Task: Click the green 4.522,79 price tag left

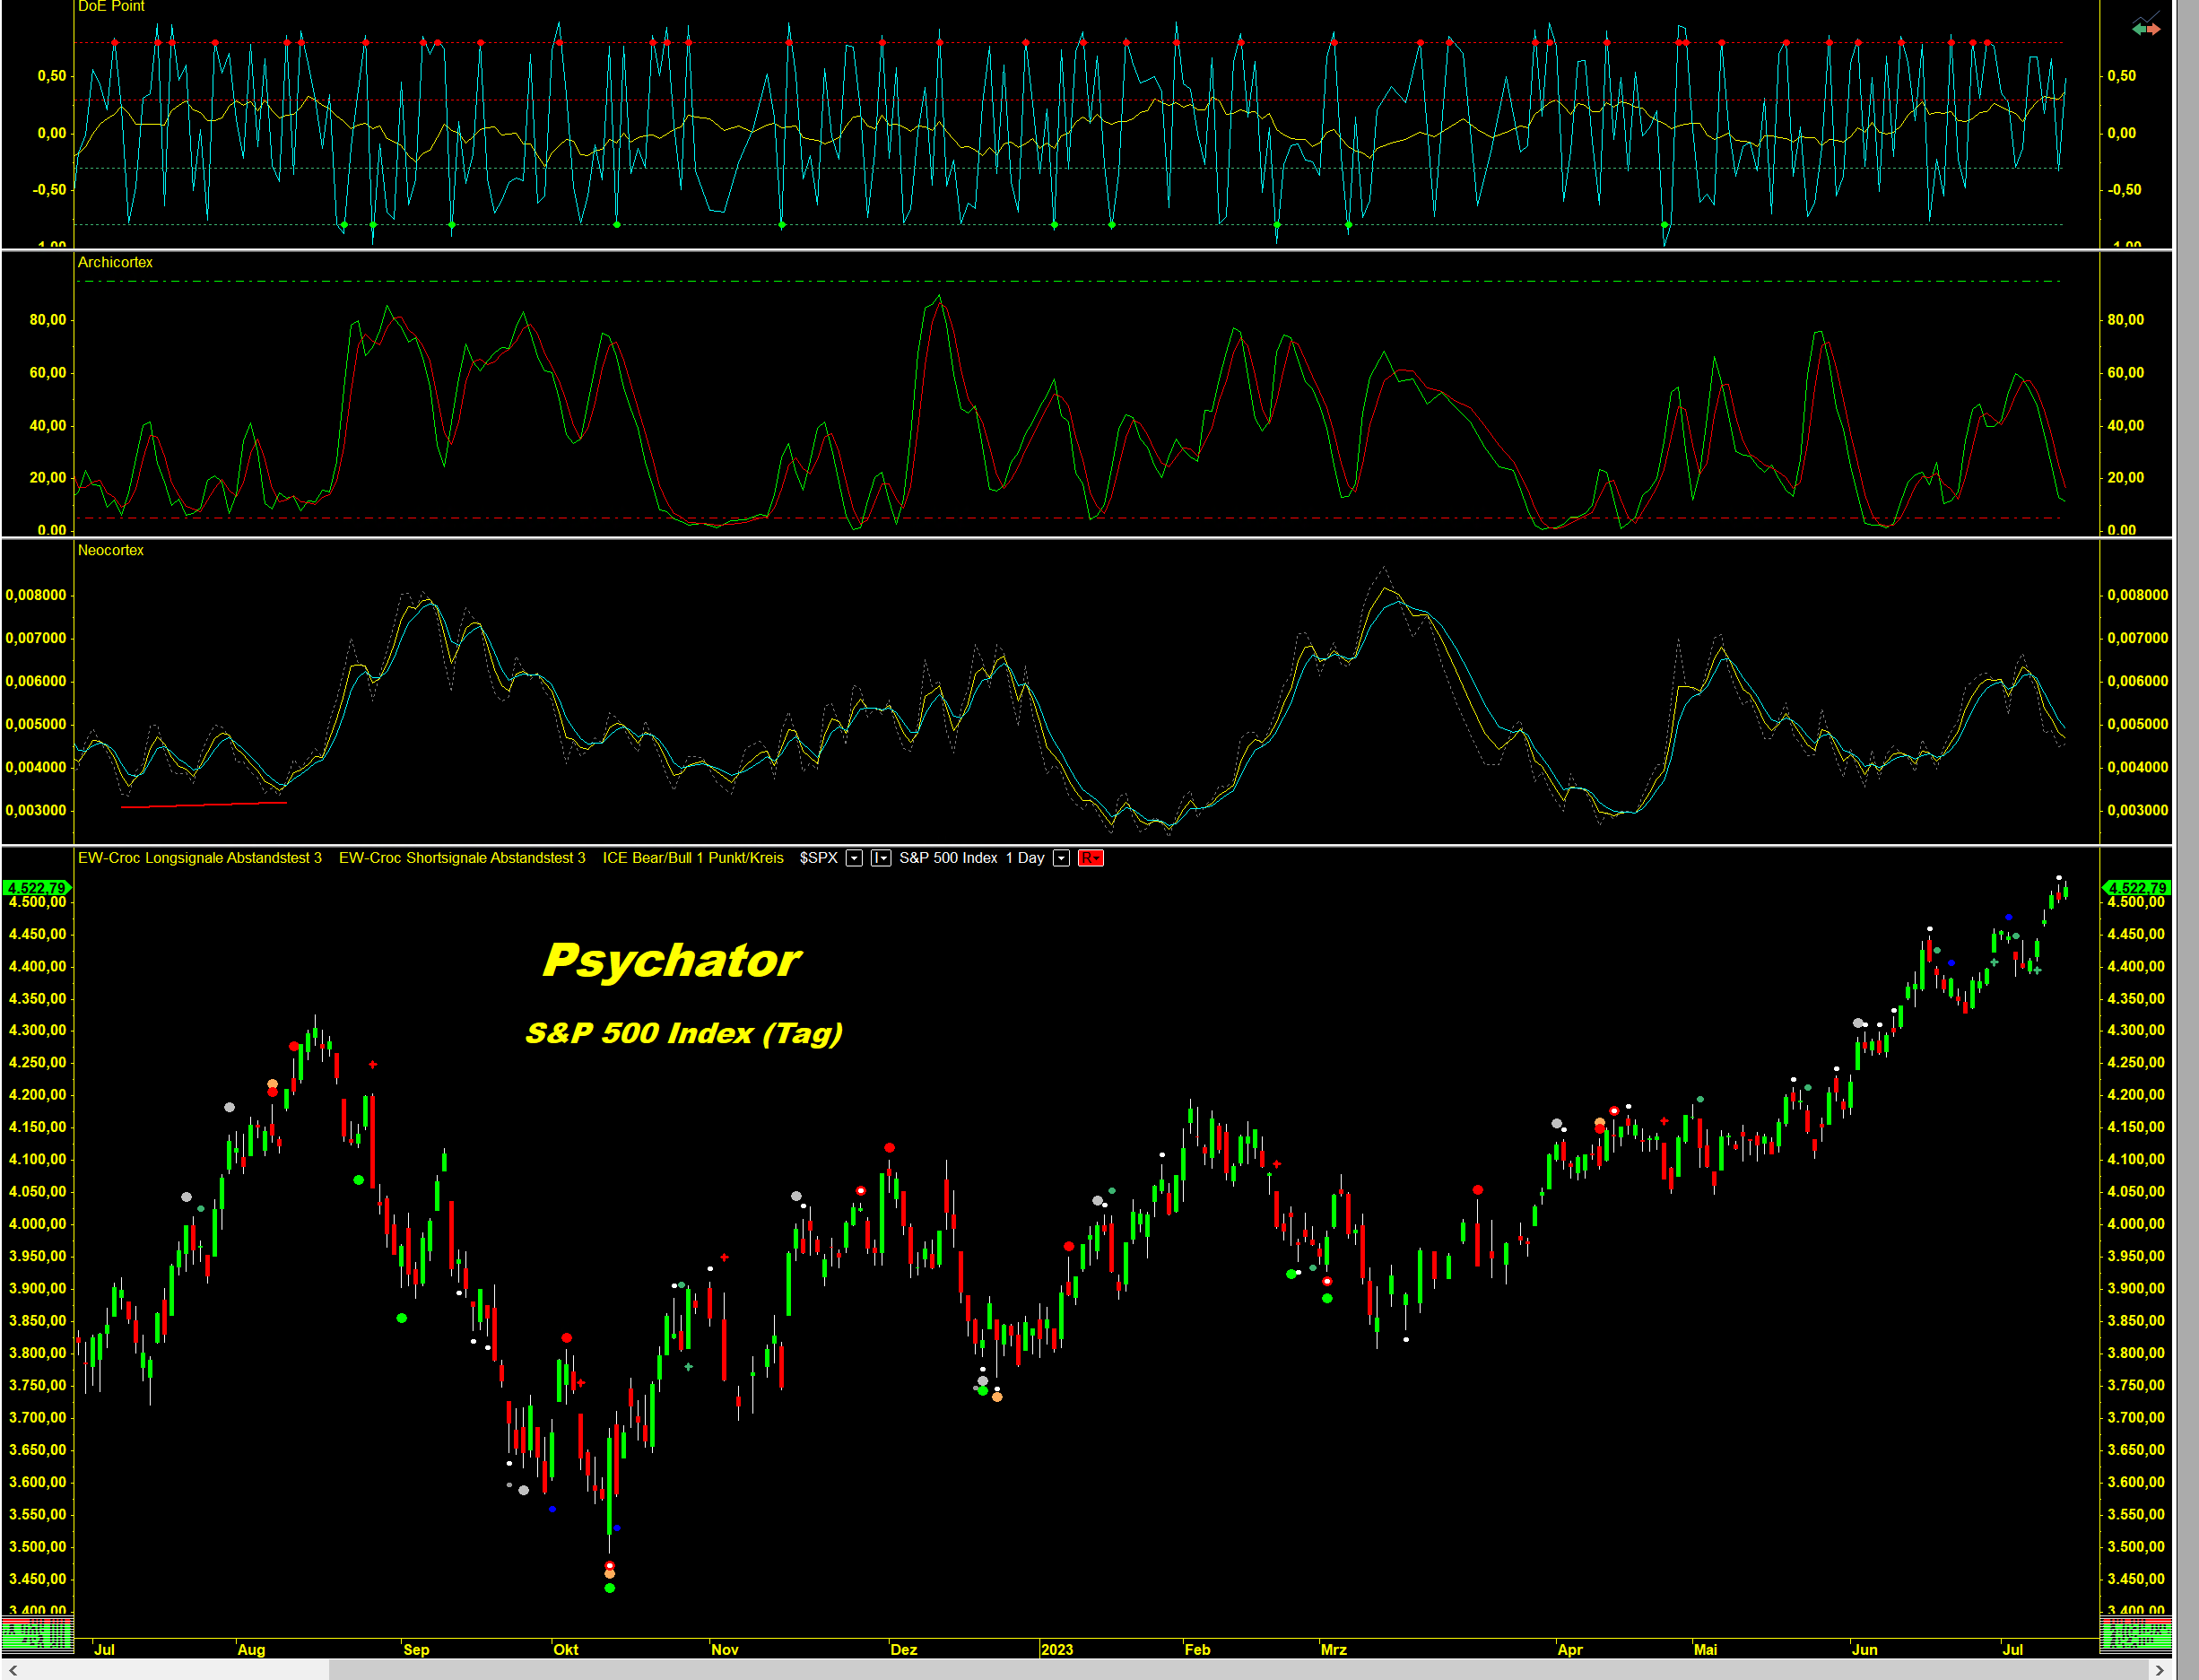Action: (36, 888)
